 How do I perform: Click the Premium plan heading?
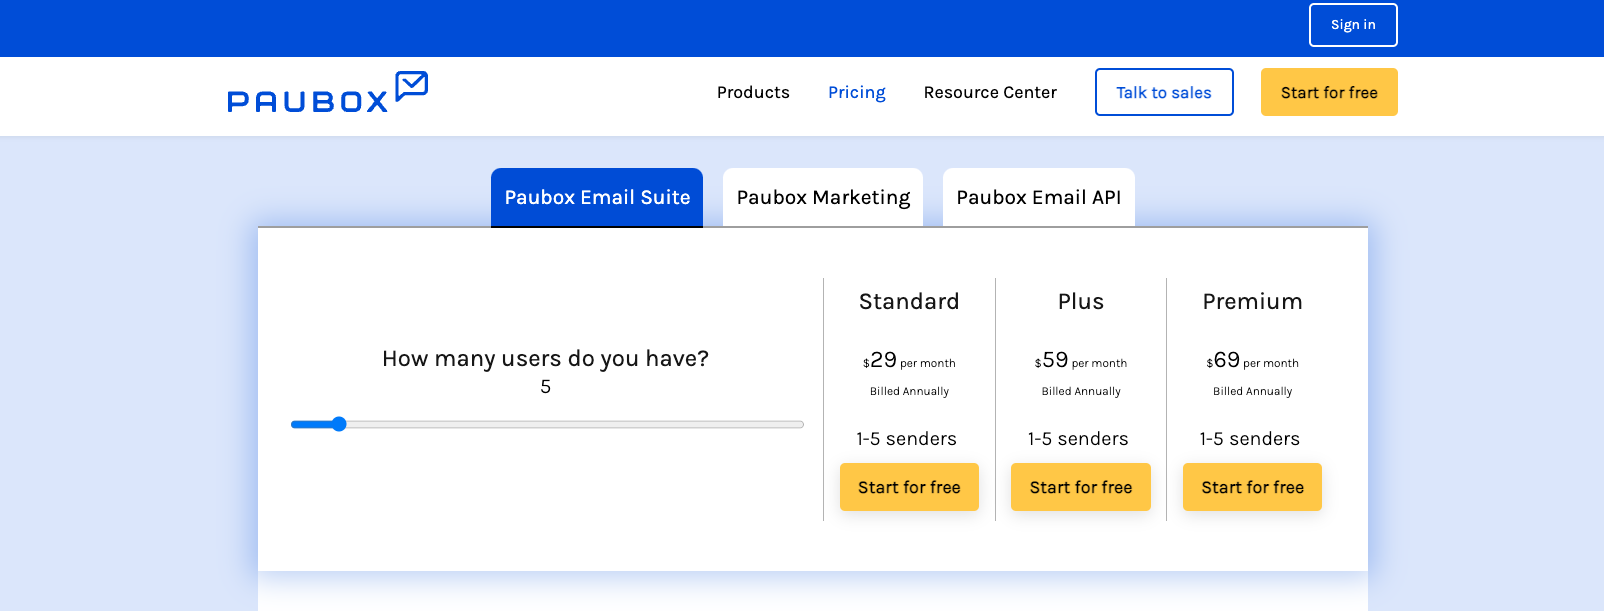1252,301
